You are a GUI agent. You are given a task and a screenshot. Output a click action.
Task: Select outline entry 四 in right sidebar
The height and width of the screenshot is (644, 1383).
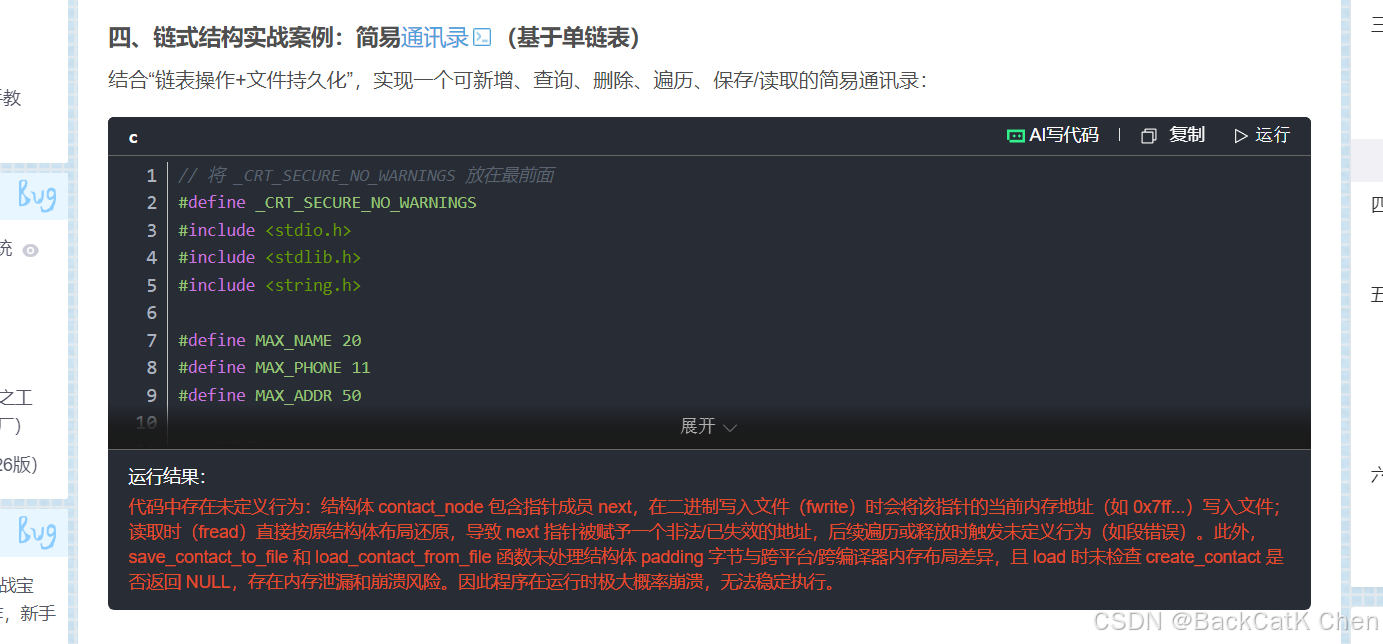point(1377,204)
